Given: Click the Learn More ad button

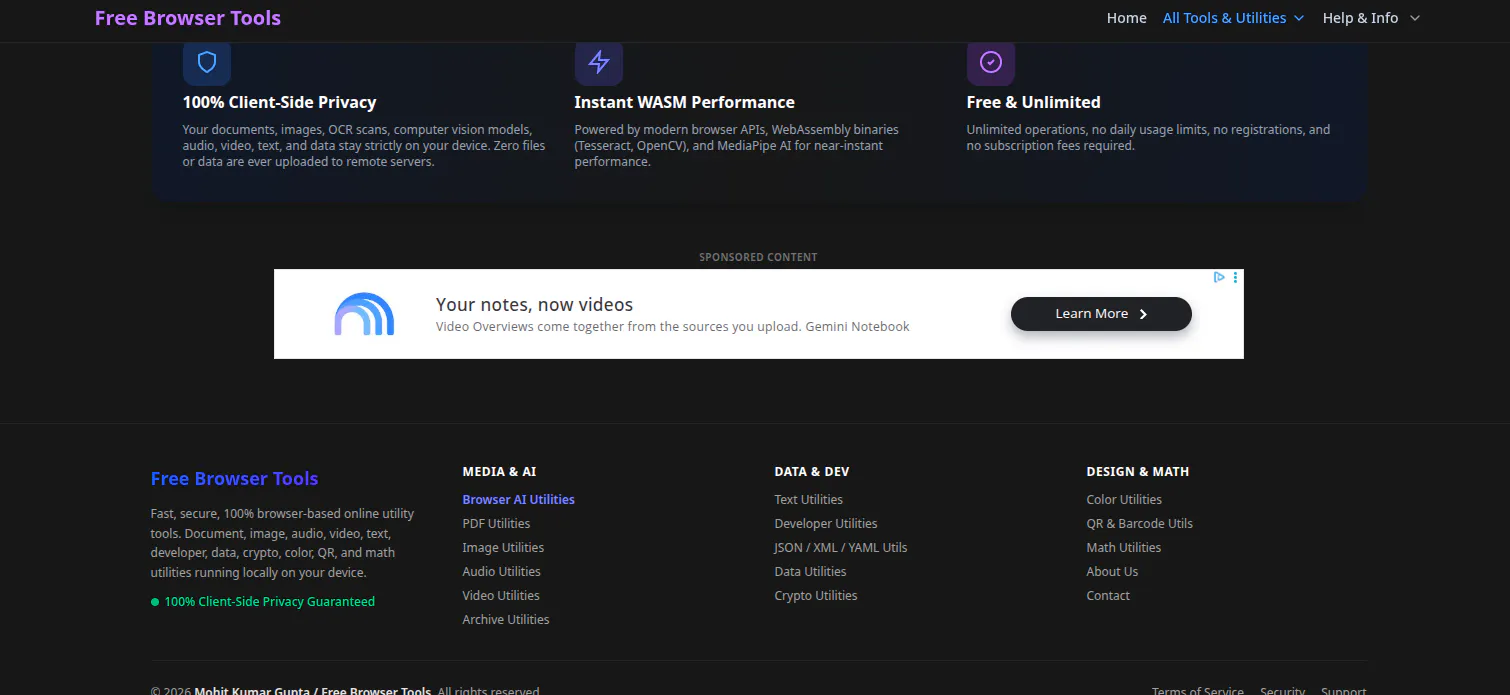Looking at the screenshot, I should pos(1101,314).
